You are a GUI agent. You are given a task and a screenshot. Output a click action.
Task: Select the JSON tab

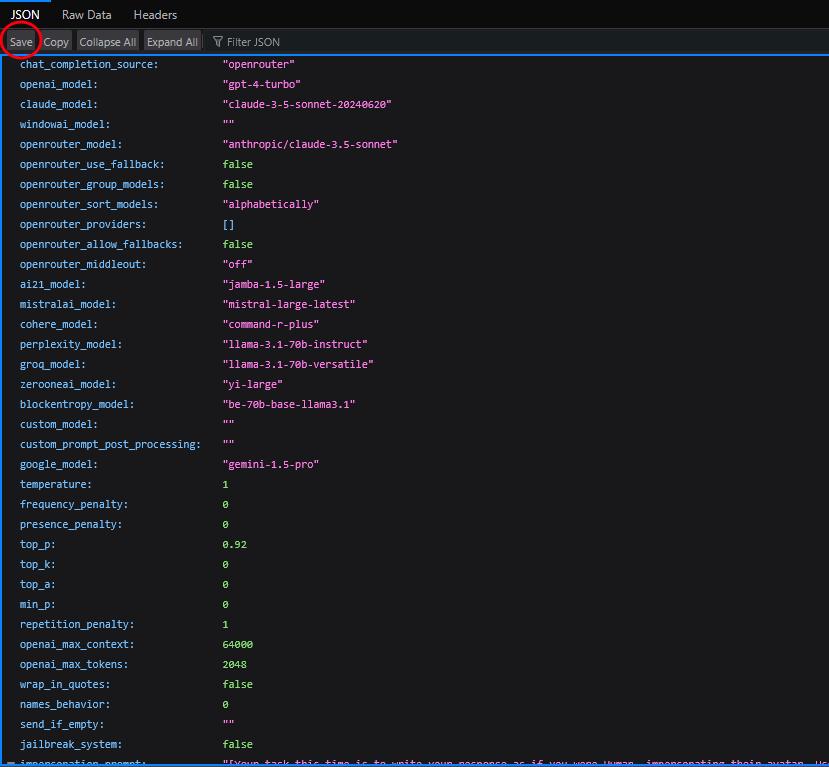click(x=25, y=15)
